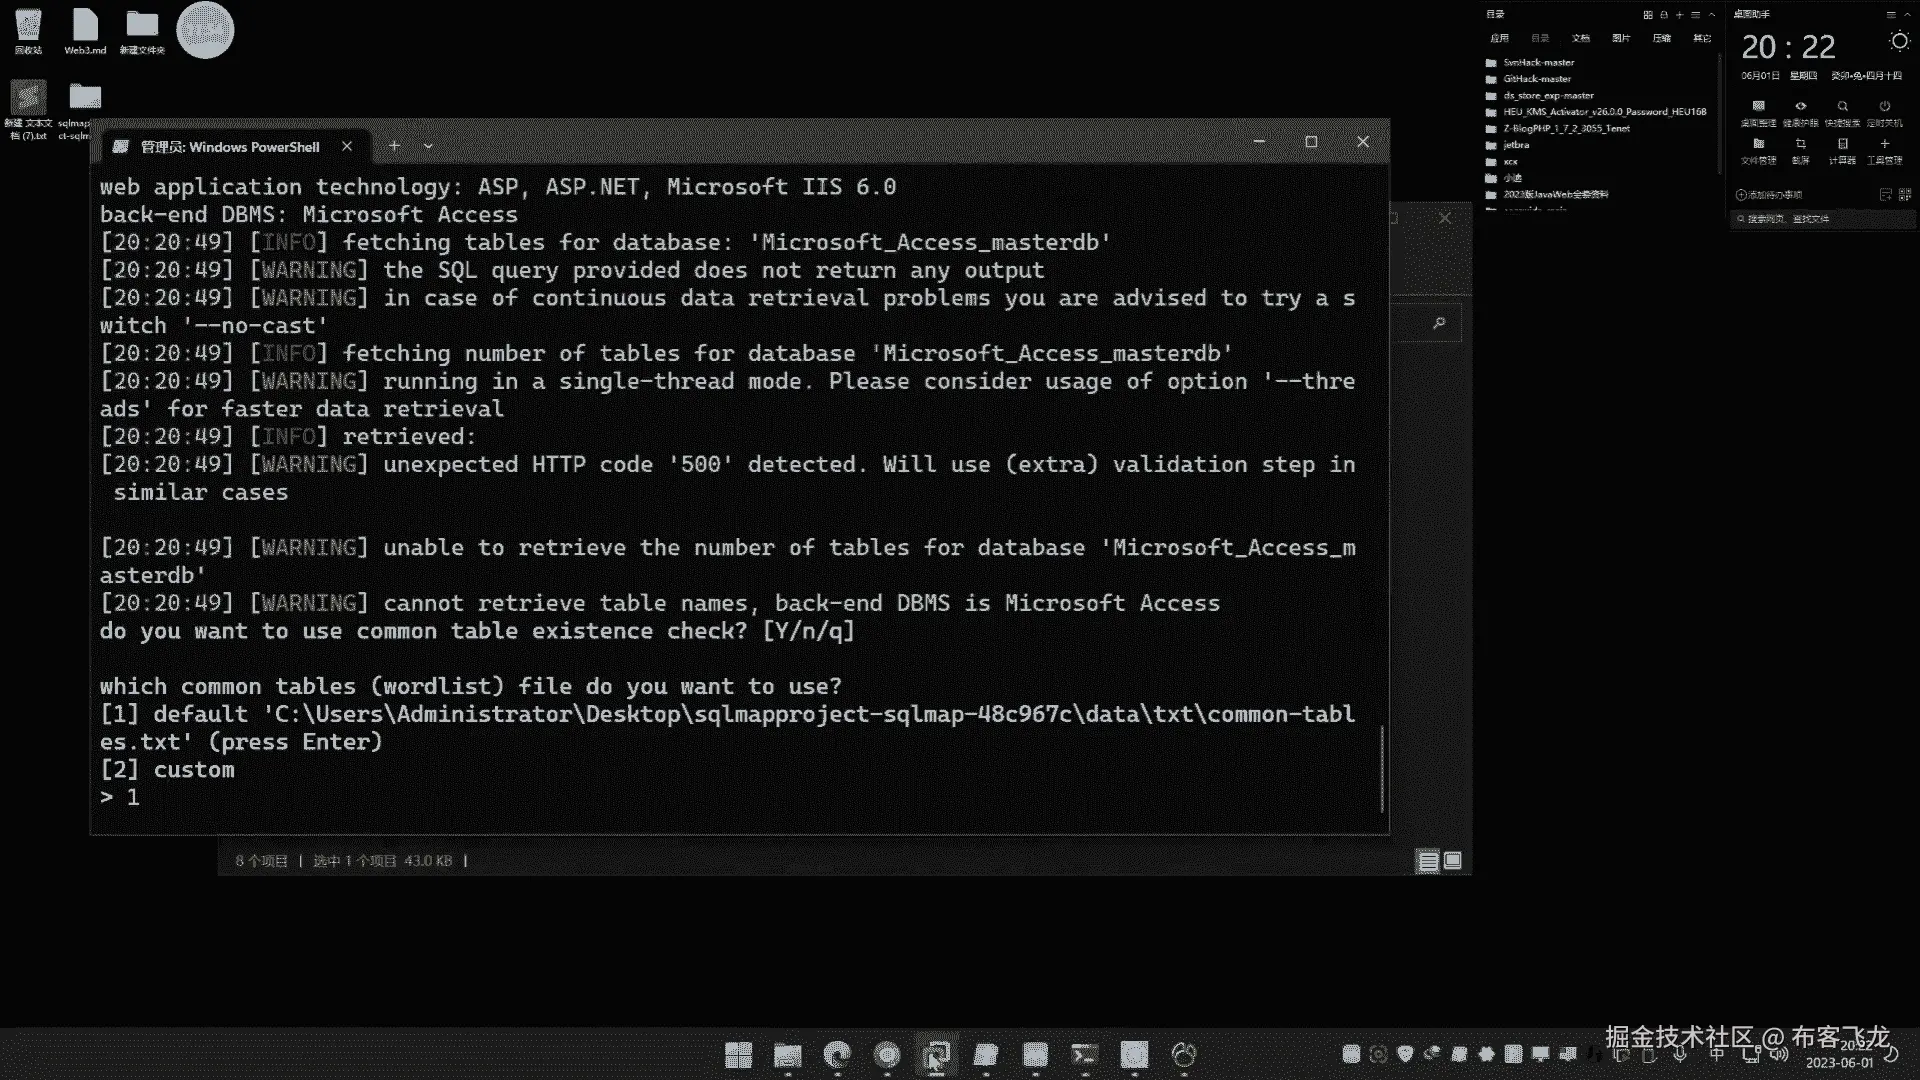The width and height of the screenshot is (1920, 1080).
Task: Expand the terminal profile dropdown chevron
Action: click(428, 146)
